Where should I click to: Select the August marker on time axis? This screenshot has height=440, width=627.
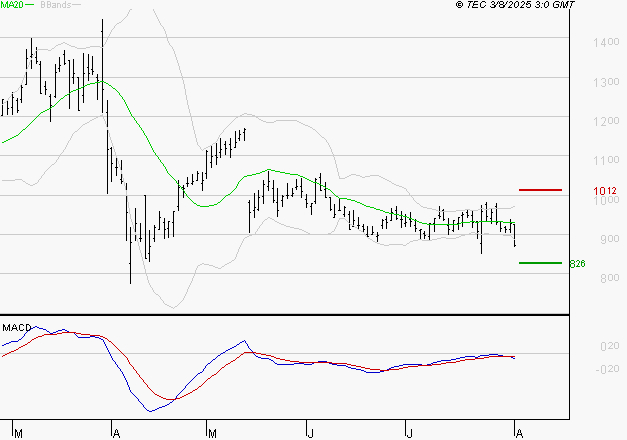click(517, 432)
